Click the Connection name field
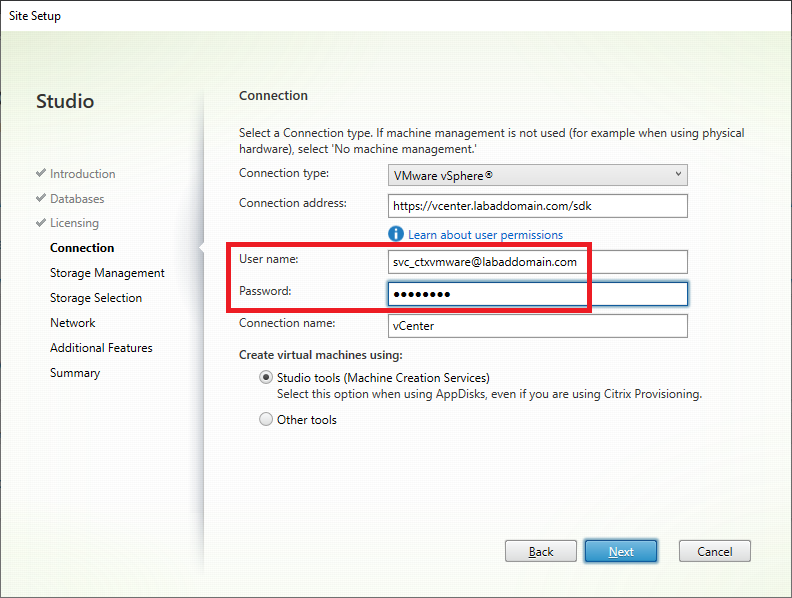The height and width of the screenshot is (598, 792). point(537,326)
